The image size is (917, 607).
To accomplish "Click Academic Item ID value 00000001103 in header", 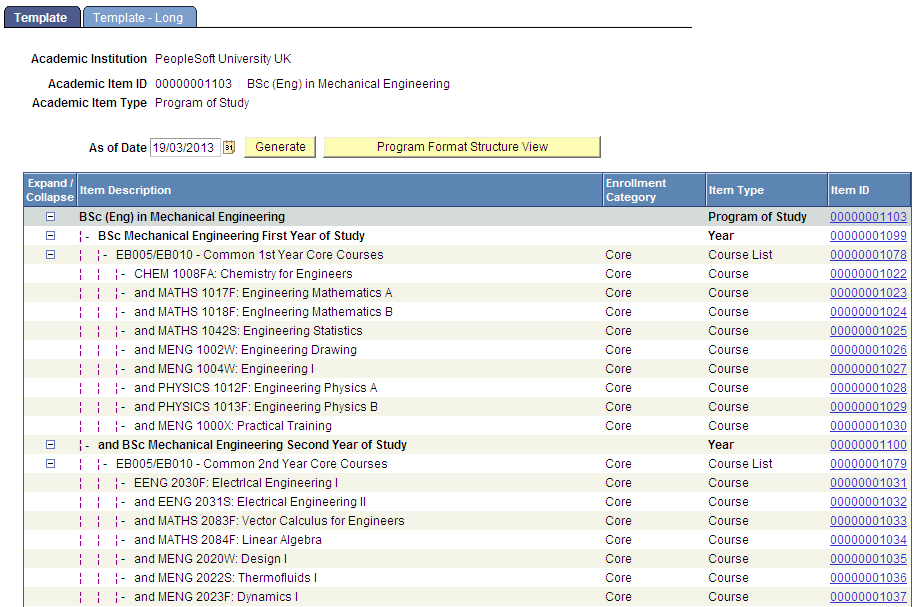I will pyautogui.click(x=193, y=84).
